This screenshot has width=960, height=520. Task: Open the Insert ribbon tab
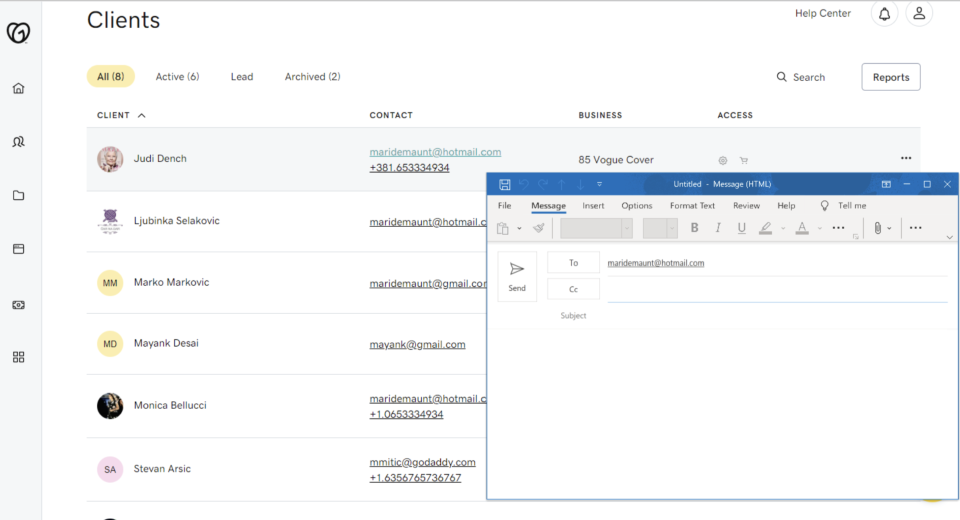[x=593, y=206]
